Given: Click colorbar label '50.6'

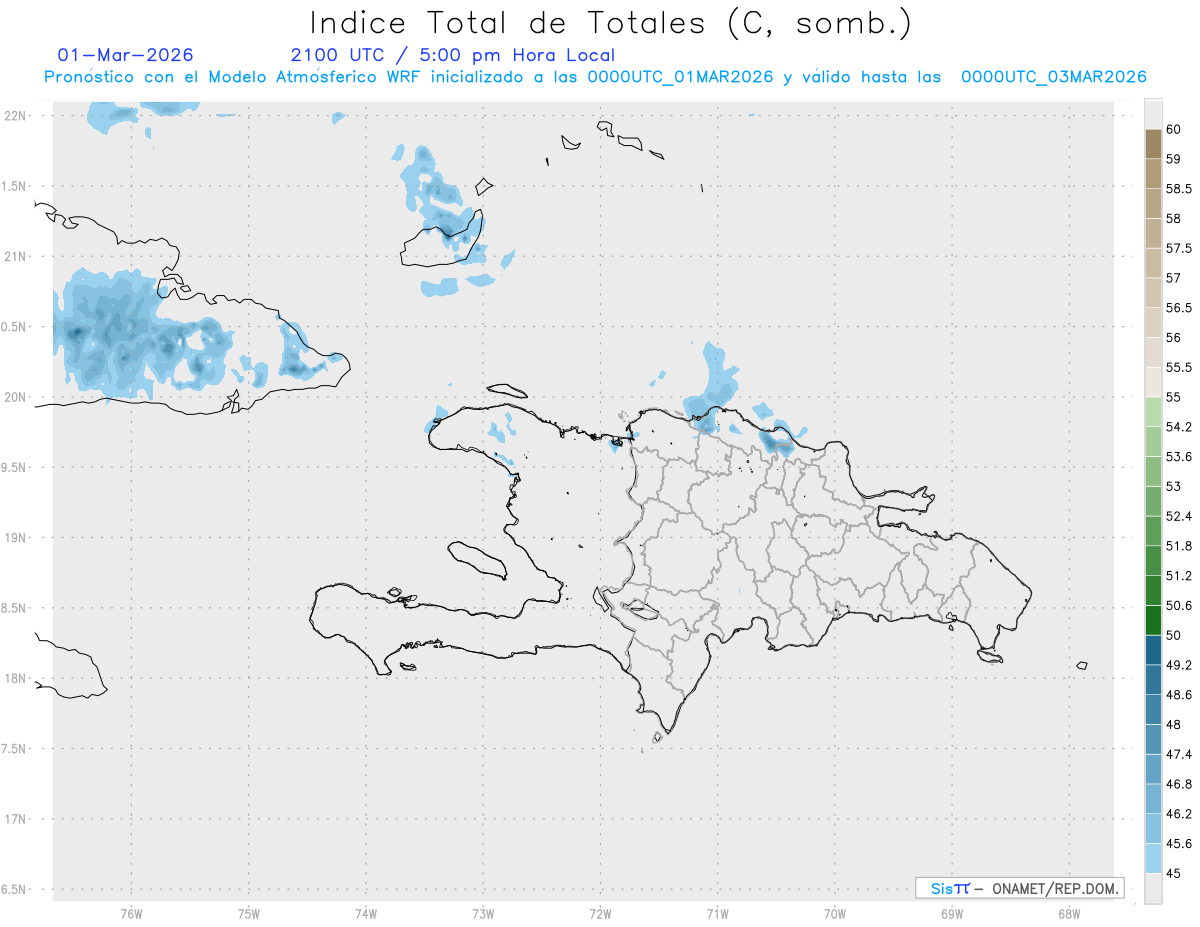Looking at the screenshot, I should pos(1178,605).
